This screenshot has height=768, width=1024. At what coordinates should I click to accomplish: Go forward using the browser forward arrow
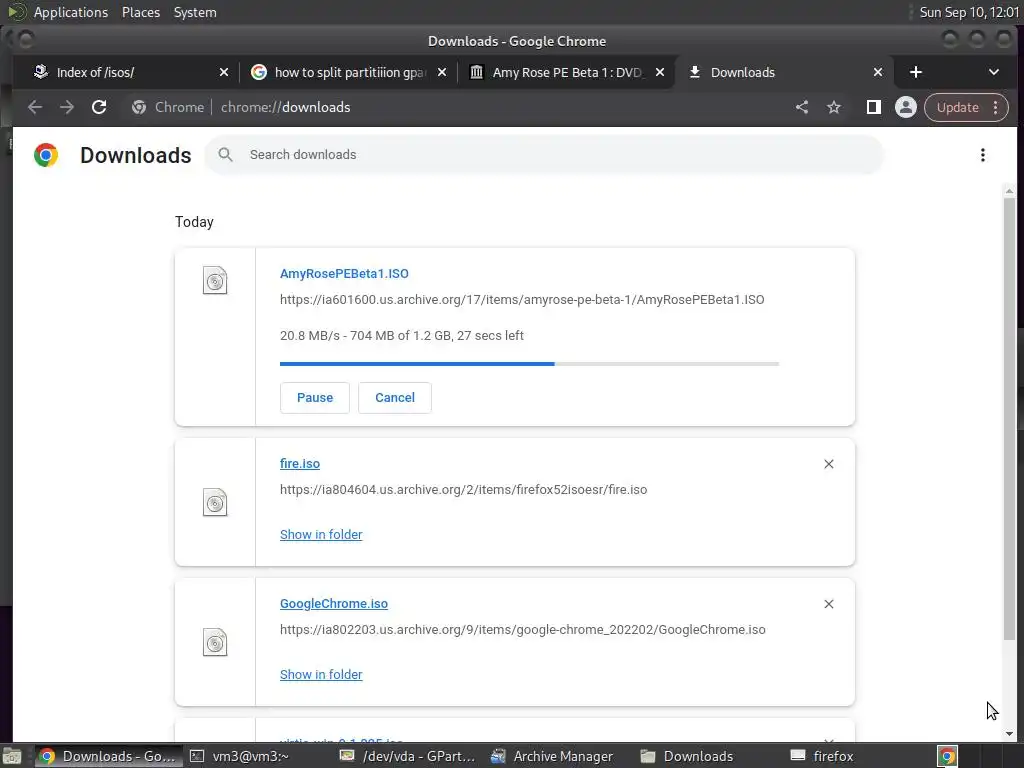(x=67, y=107)
